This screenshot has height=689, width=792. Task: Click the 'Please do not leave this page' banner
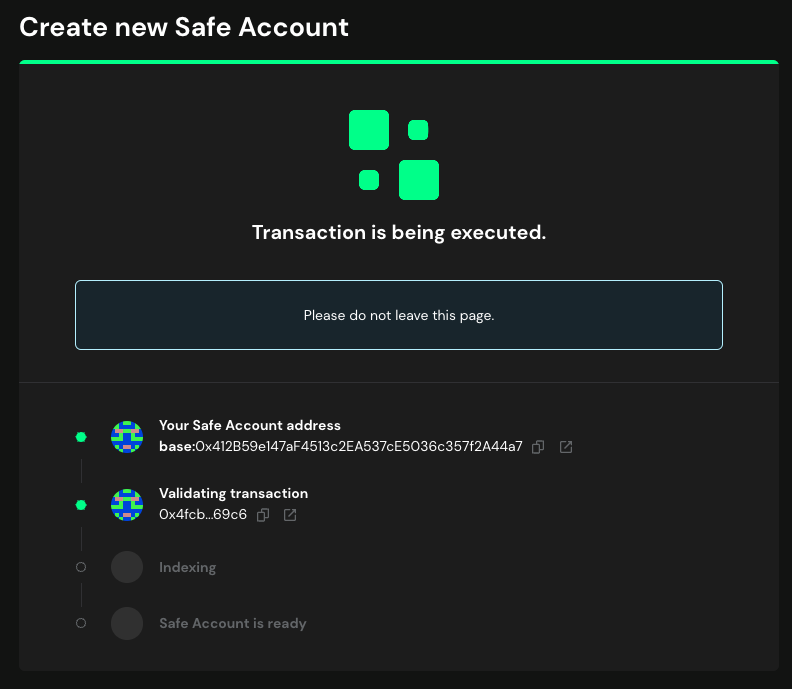coord(398,315)
